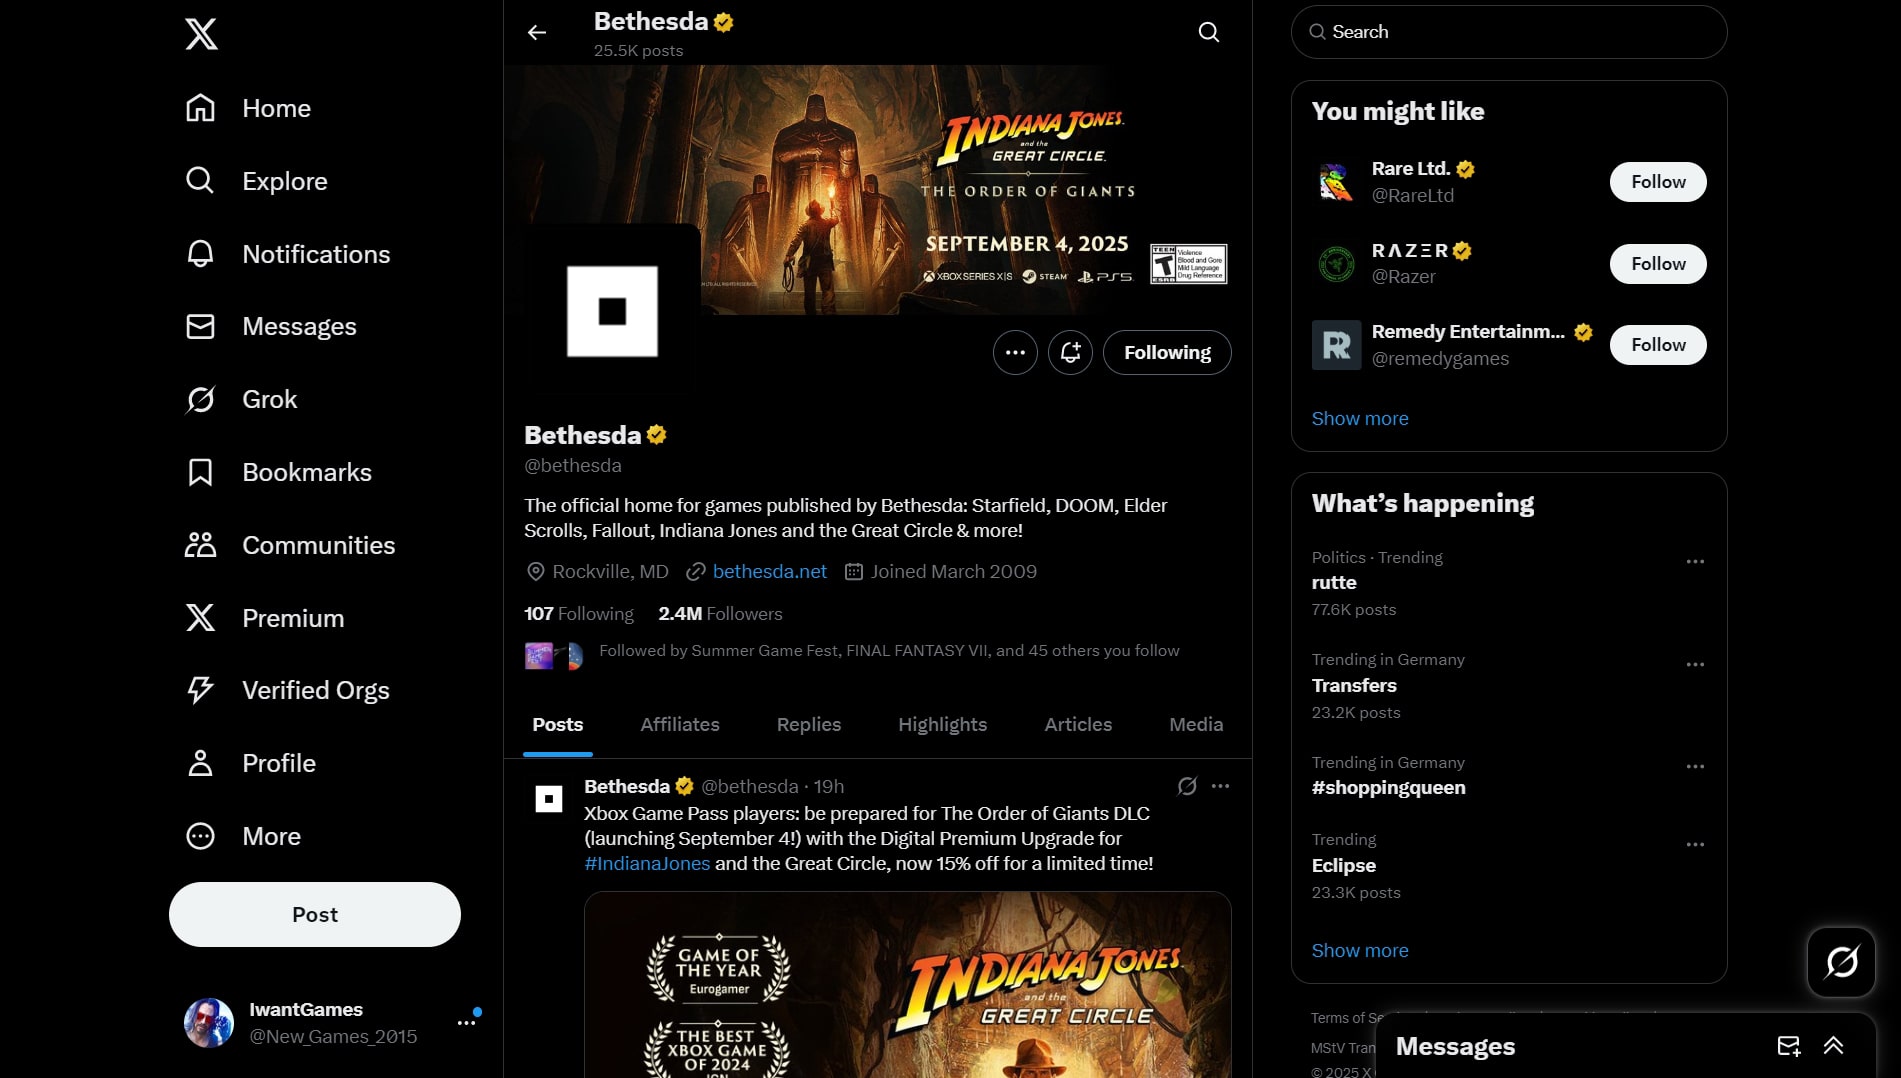Viewport: 1901px width, 1078px height.
Task: Open the Explore page
Action: point(256,181)
